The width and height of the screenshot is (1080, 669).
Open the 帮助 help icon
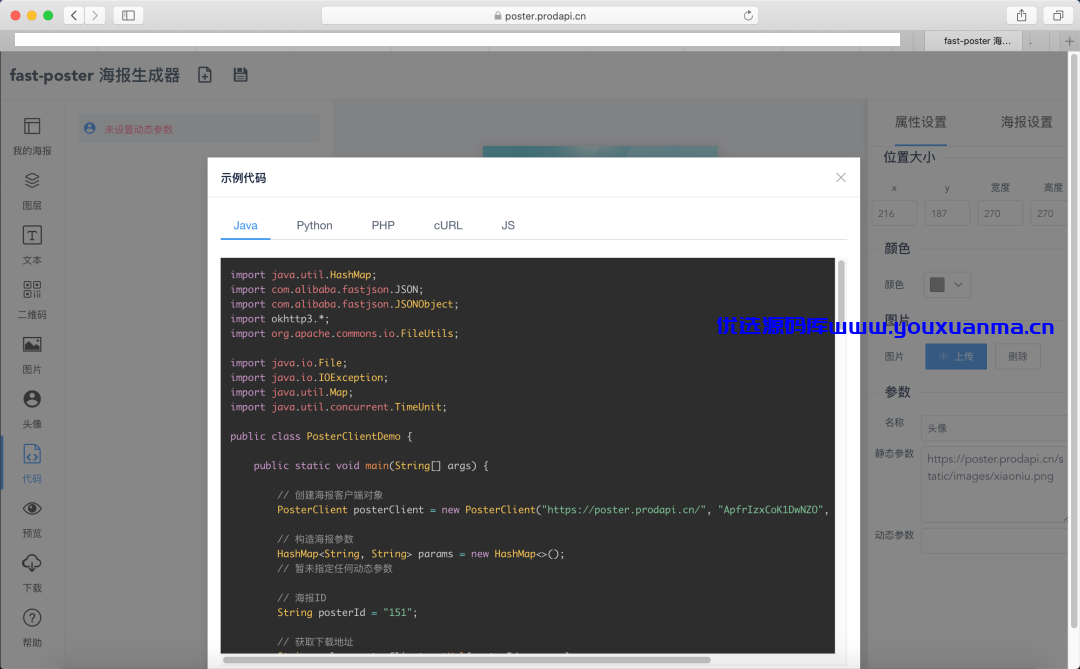tap(32, 618)
